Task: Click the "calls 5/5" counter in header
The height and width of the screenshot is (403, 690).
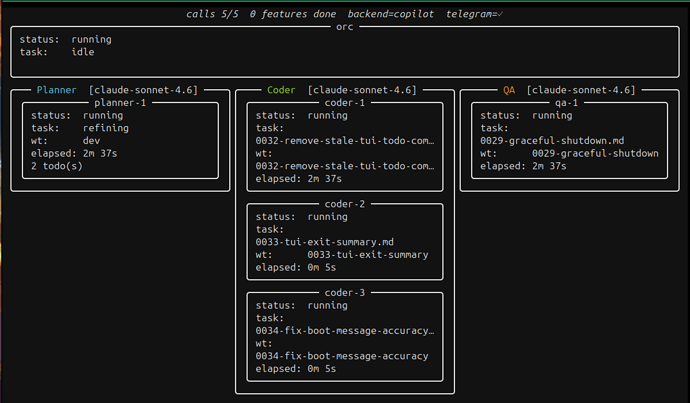Action: (212, 14)
